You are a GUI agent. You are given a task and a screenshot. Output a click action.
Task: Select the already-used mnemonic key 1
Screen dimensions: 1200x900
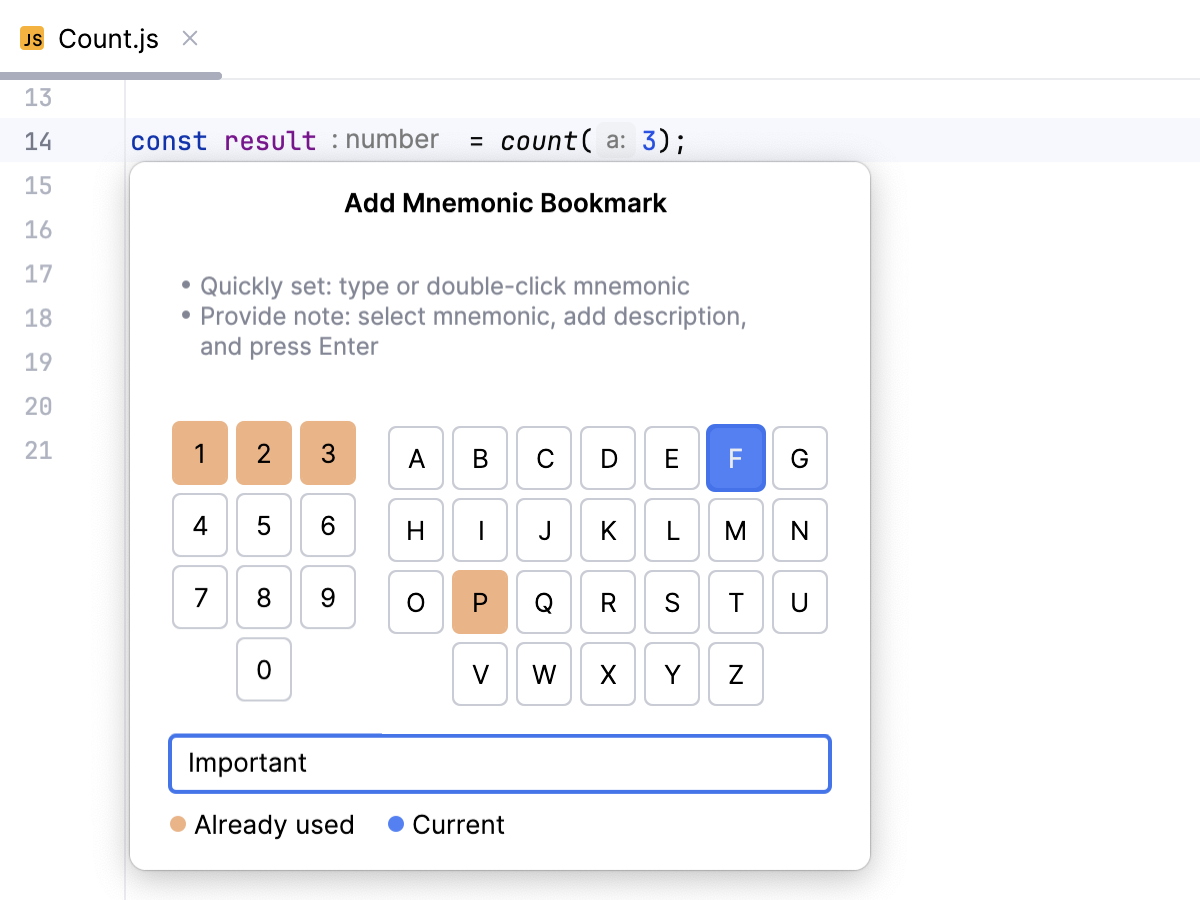pos(199,453)
